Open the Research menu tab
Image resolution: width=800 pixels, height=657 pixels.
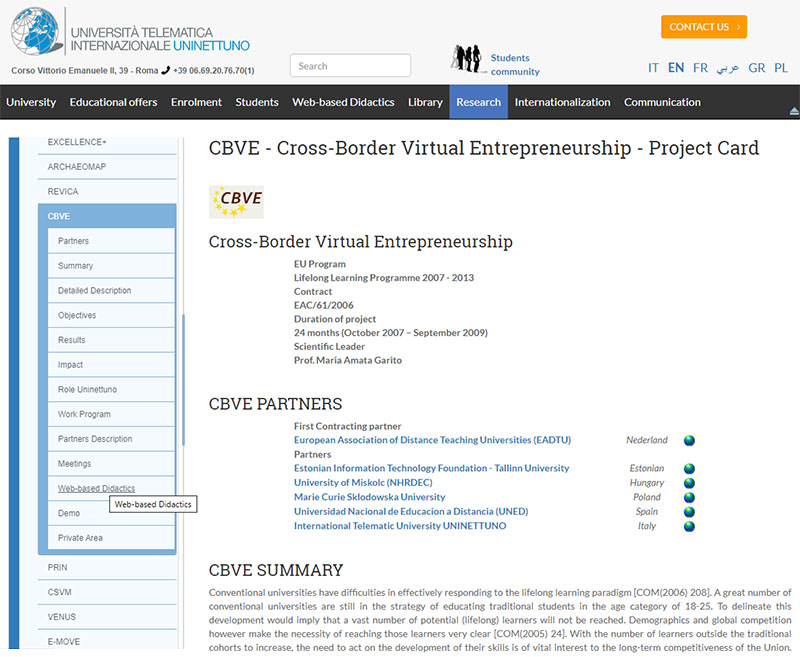(478, 102)
